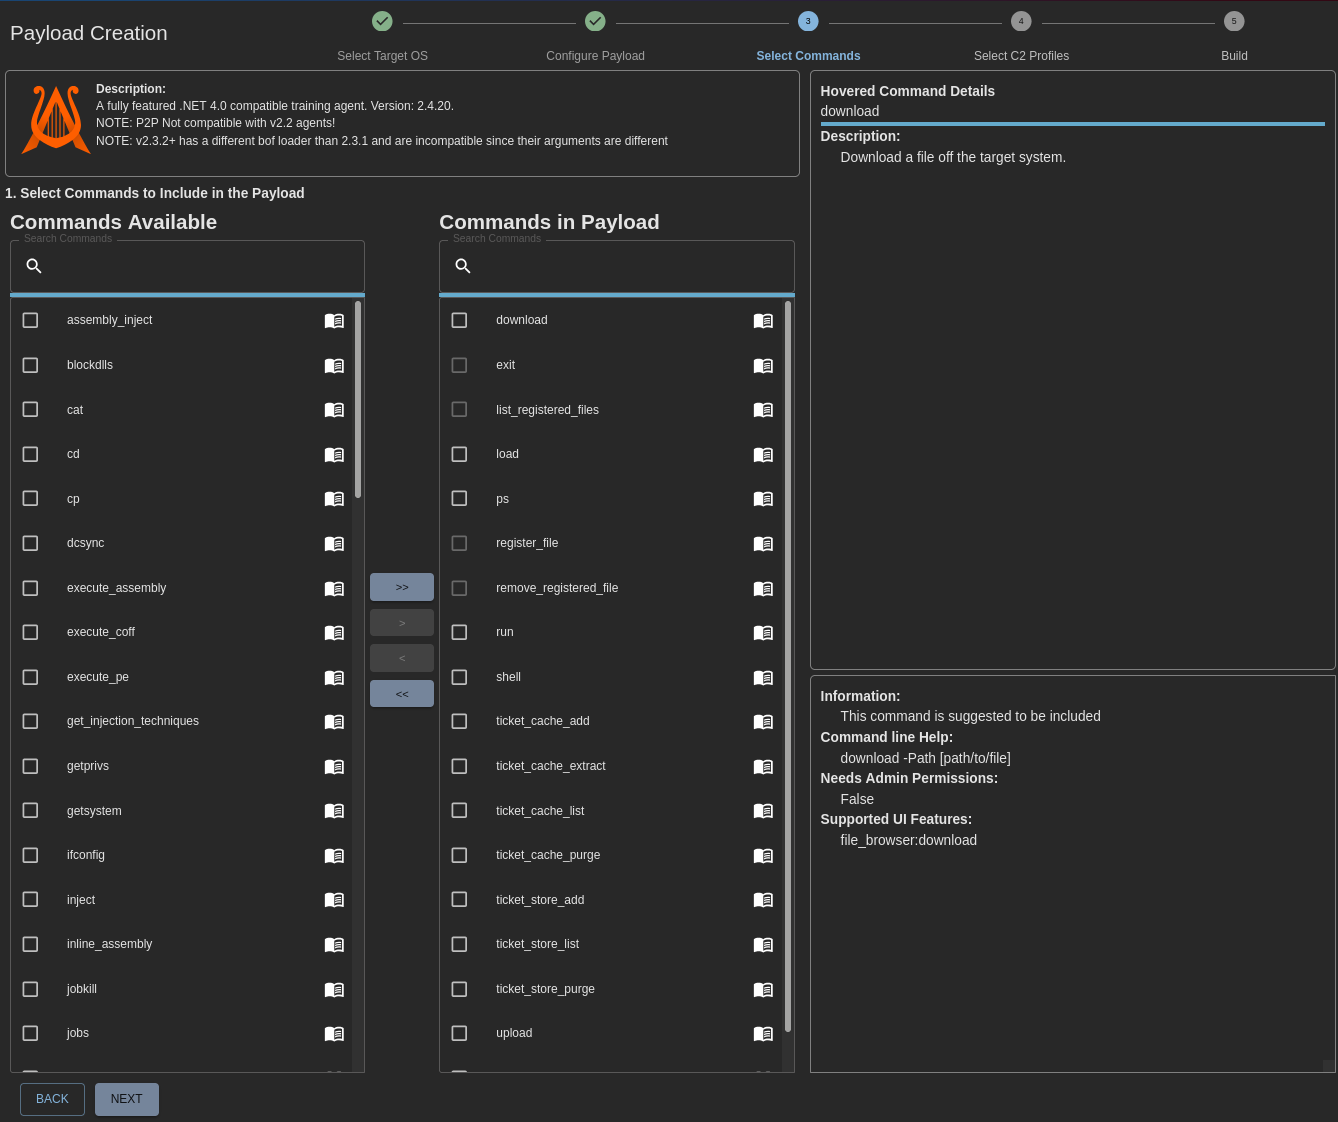Check the ticket_store_list checkbox

coord(459,944)
